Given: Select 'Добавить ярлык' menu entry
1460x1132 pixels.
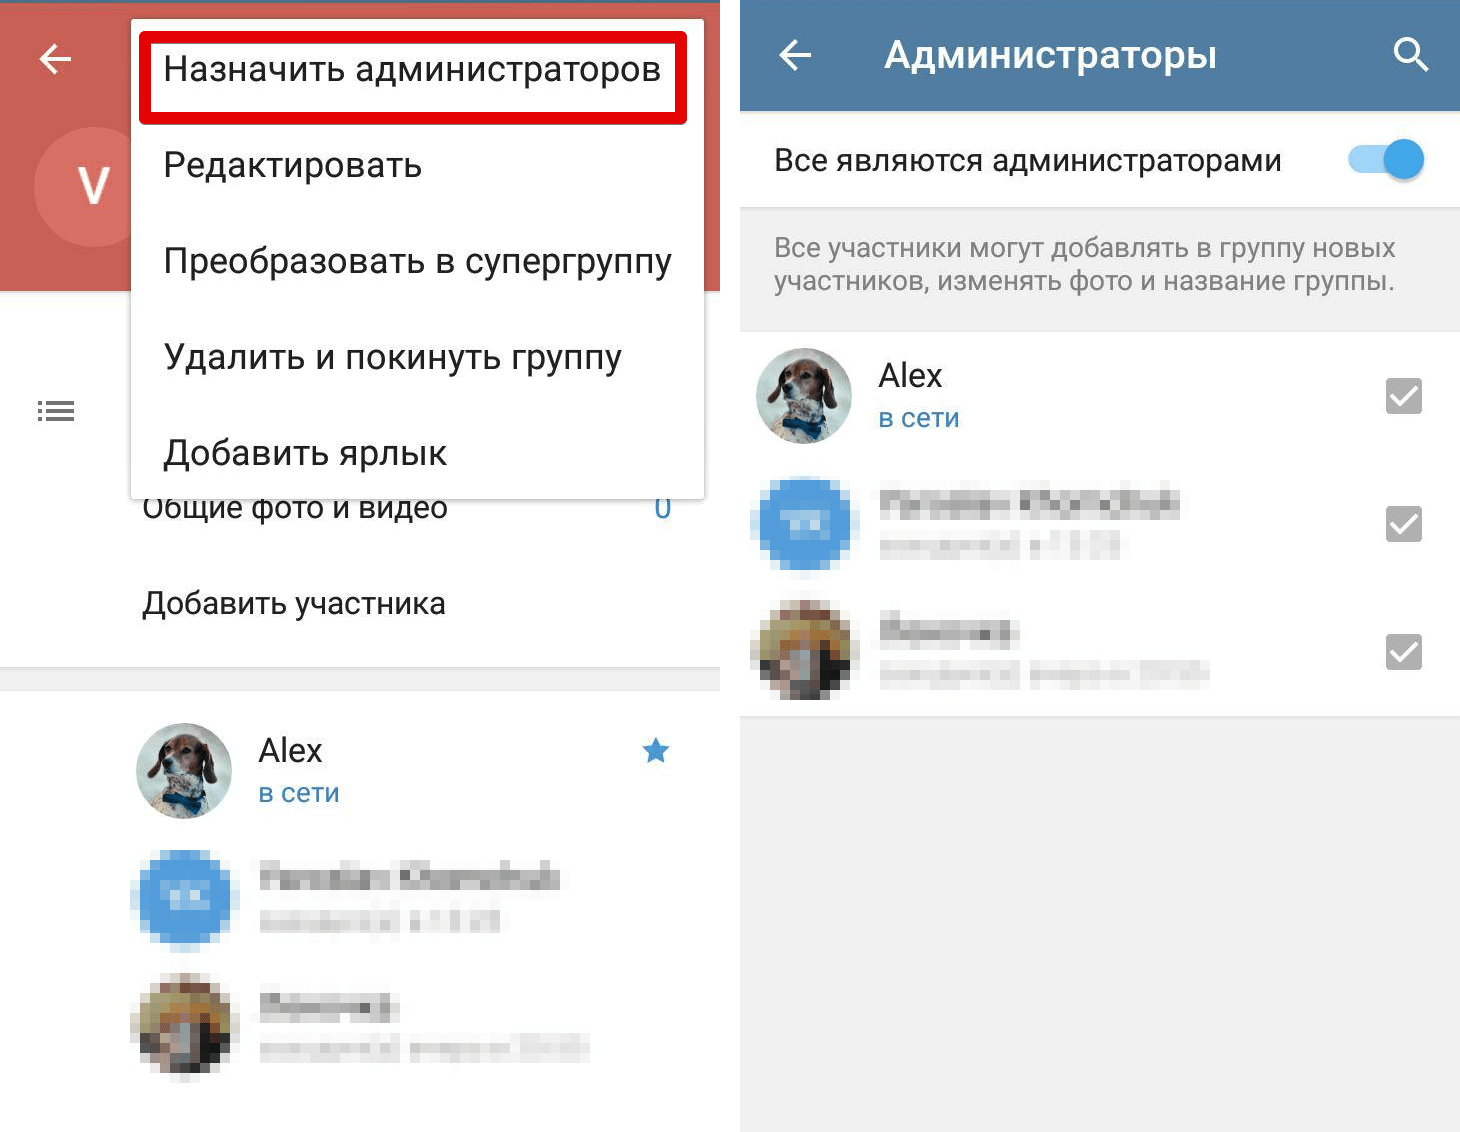Looking at the screenshot, I should coord(305,454).
